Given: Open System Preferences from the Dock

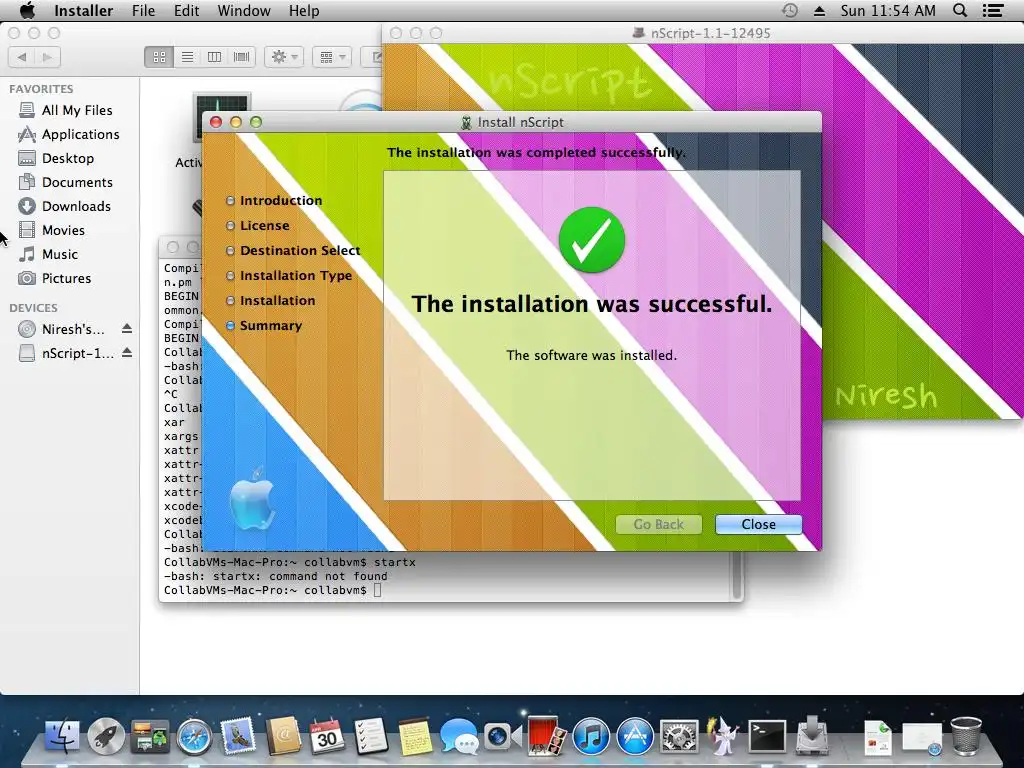Looking at the screenshot, I should (679, 737).
